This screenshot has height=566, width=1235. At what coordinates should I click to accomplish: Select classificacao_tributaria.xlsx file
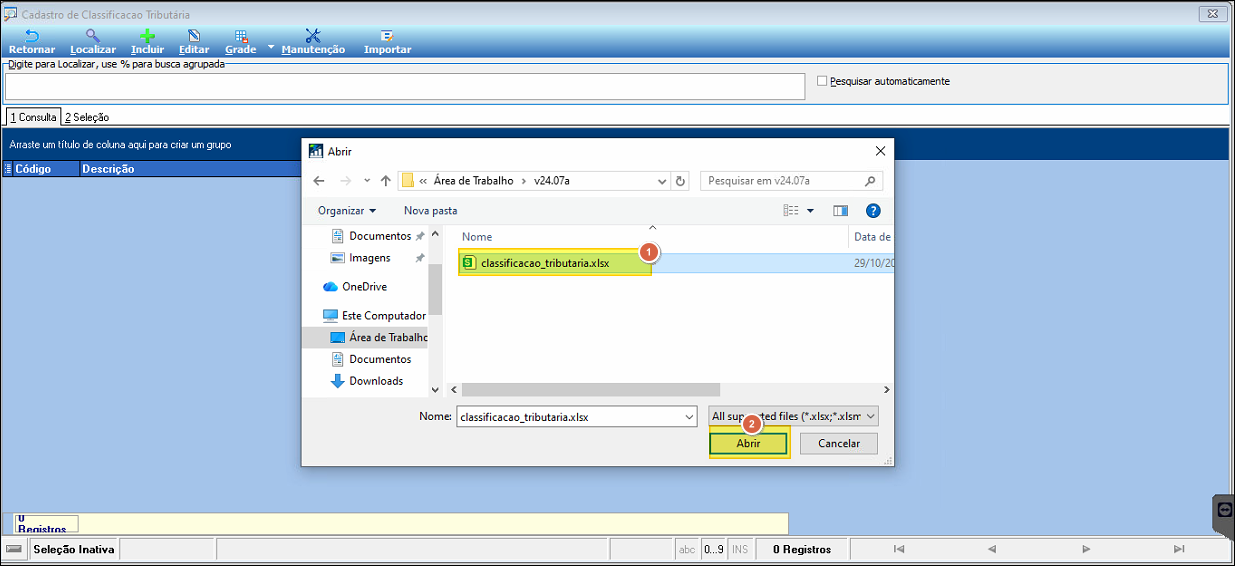(545, 263)
